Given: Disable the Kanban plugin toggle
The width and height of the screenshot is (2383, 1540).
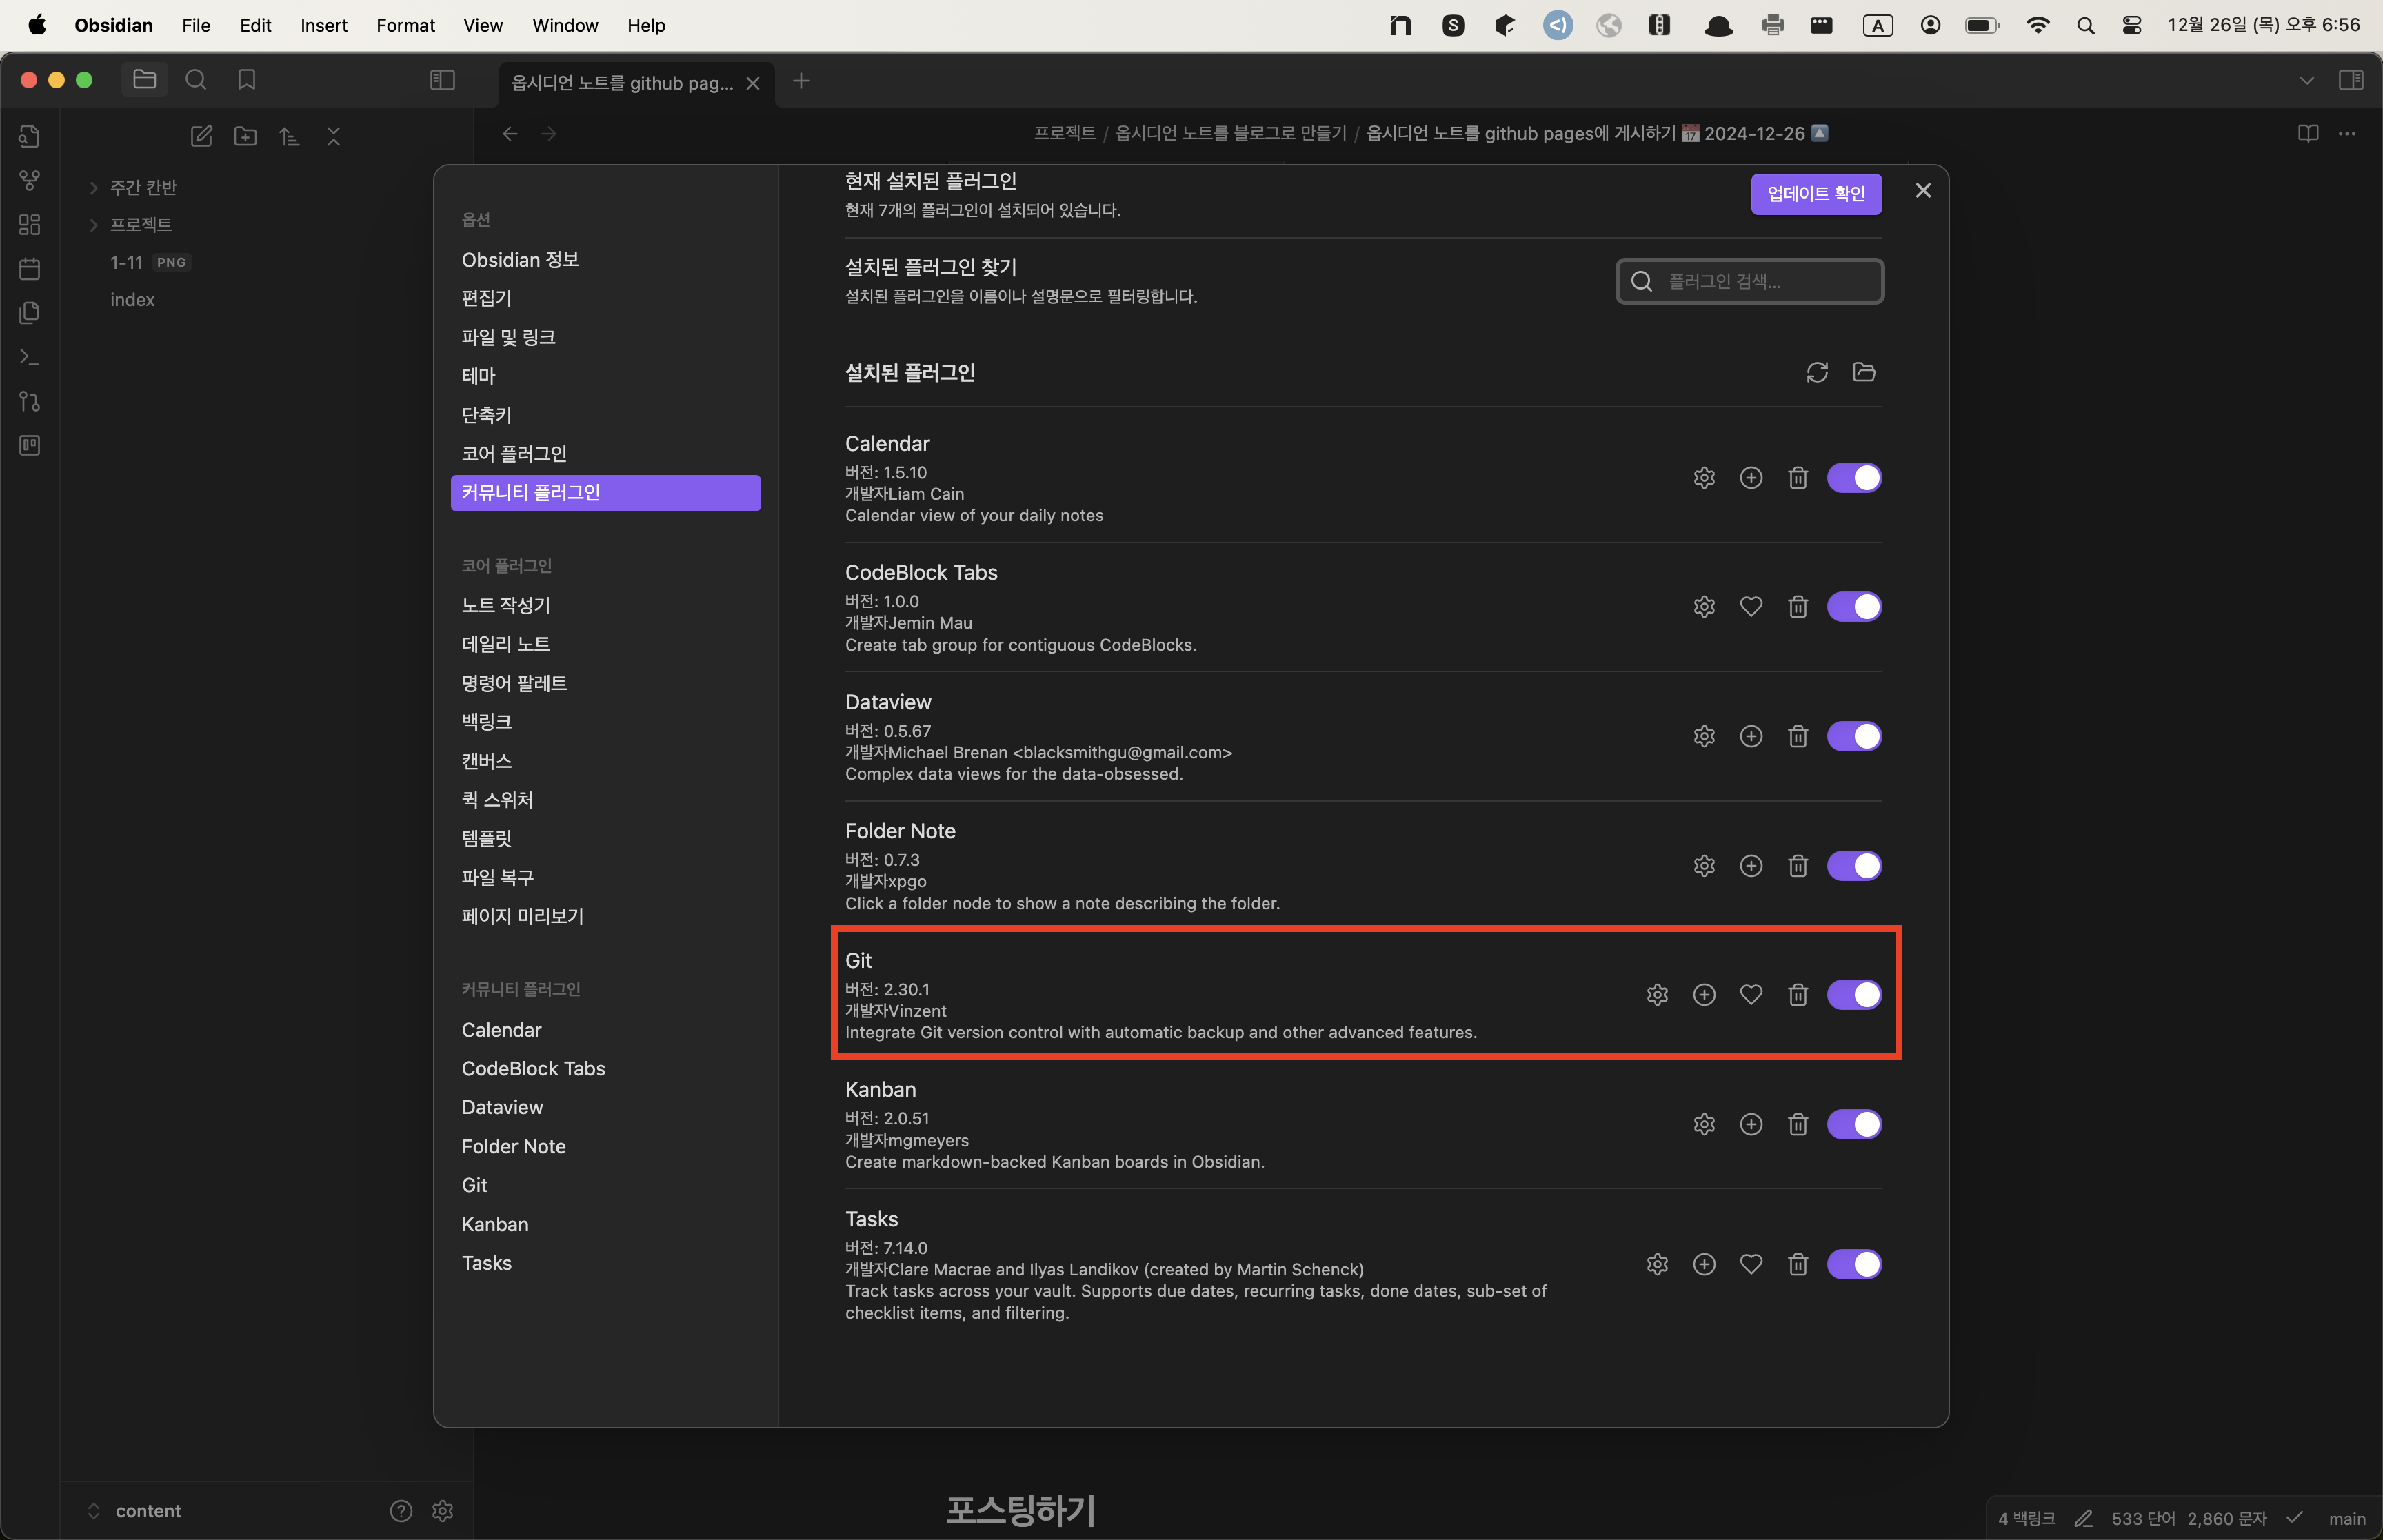Looking at the screenshot, I should point(1854,1124).
